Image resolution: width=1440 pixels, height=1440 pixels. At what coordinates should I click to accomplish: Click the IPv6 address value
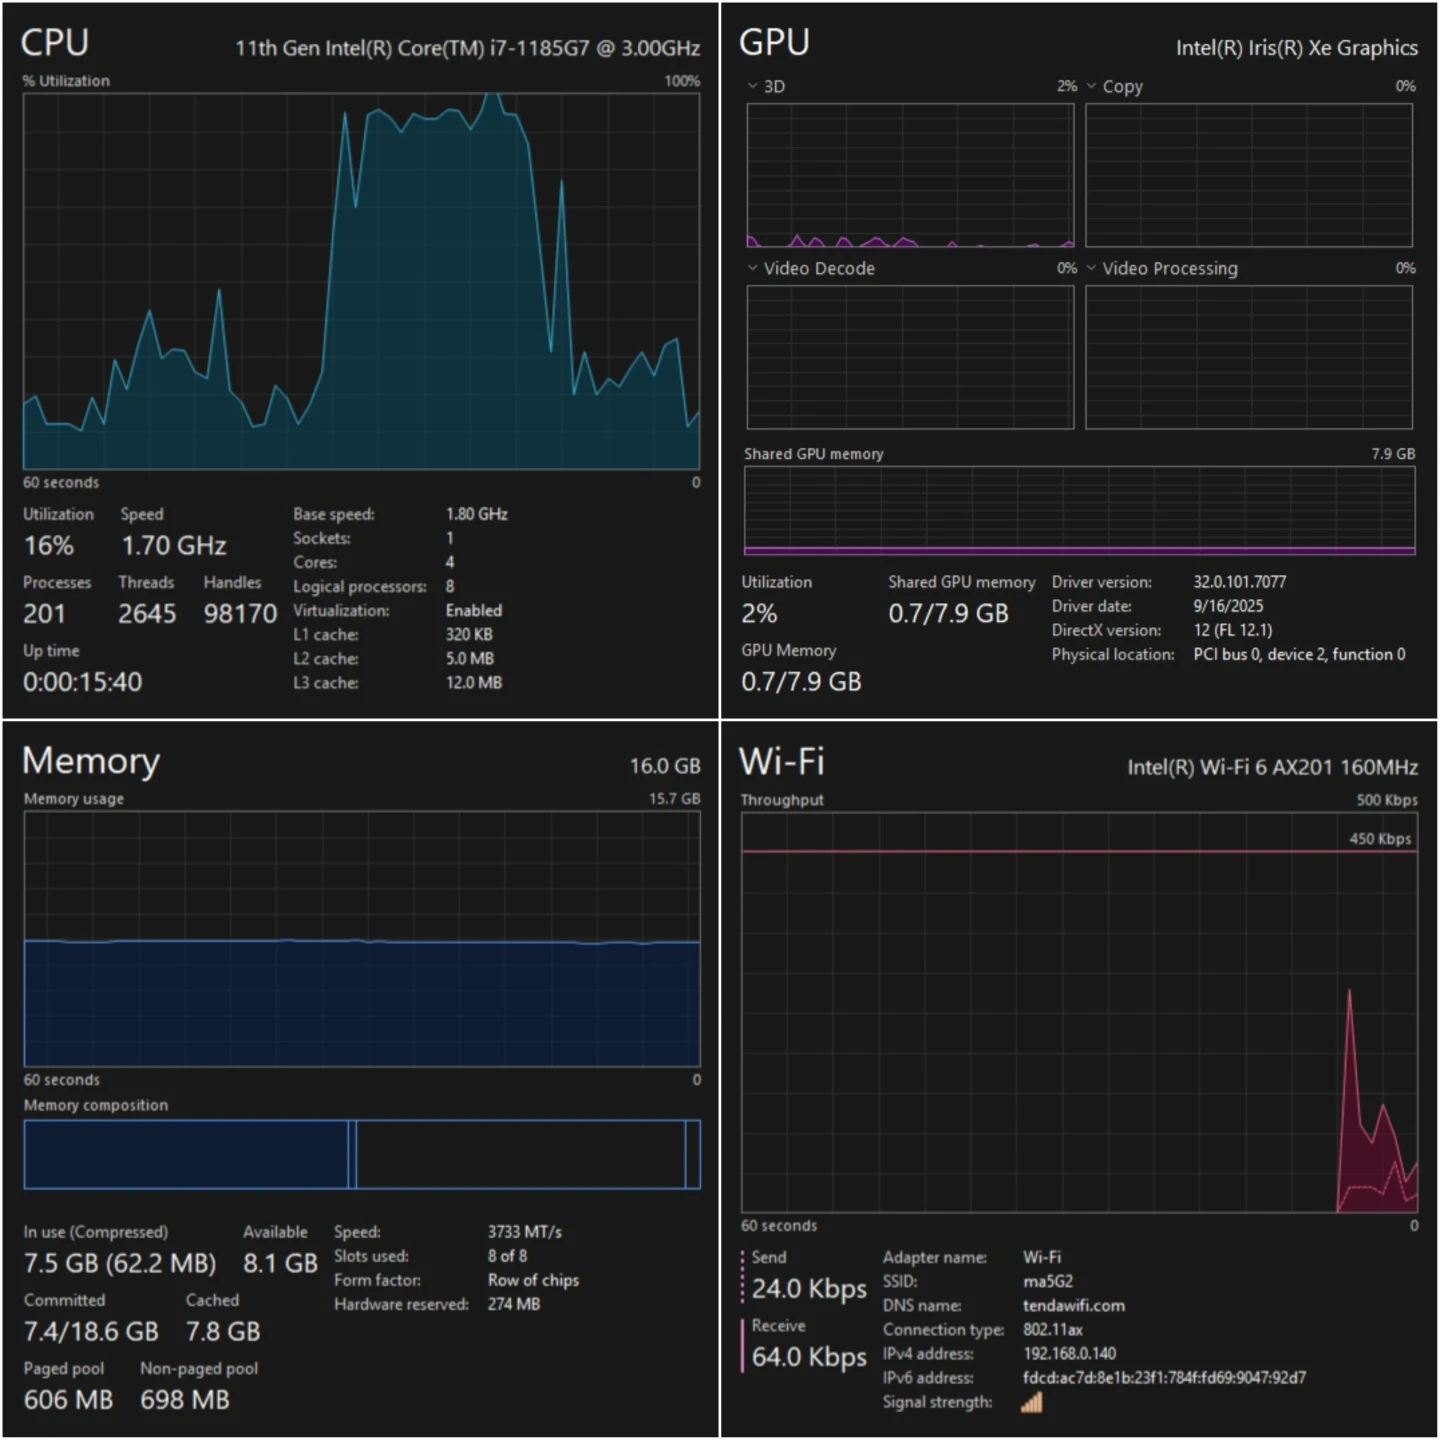(x=1163, y=1378)
